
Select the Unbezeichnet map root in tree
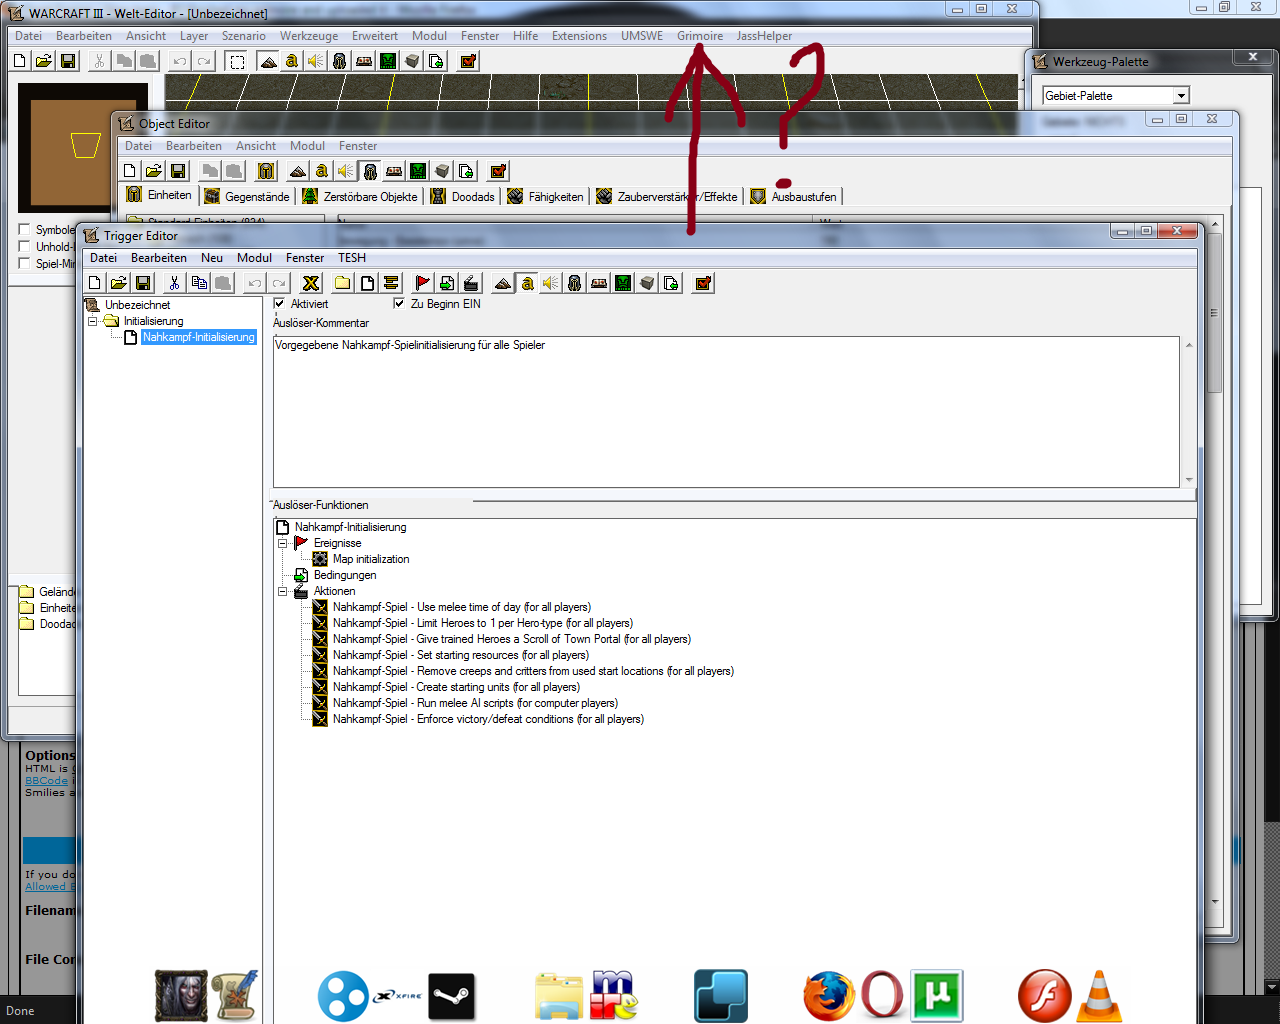pyautogui.click(x=138, y=305)
